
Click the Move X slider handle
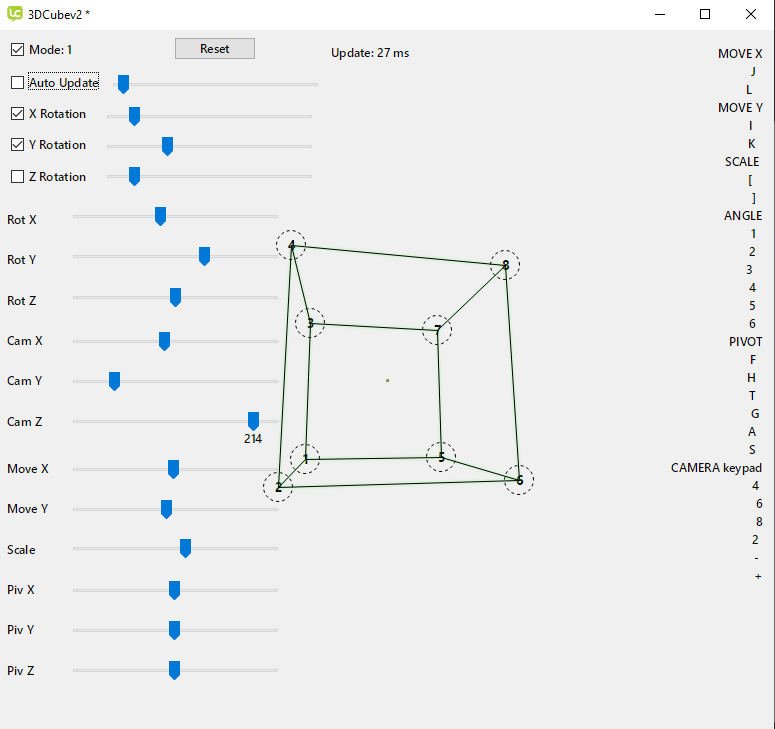(x=173, y=469)
